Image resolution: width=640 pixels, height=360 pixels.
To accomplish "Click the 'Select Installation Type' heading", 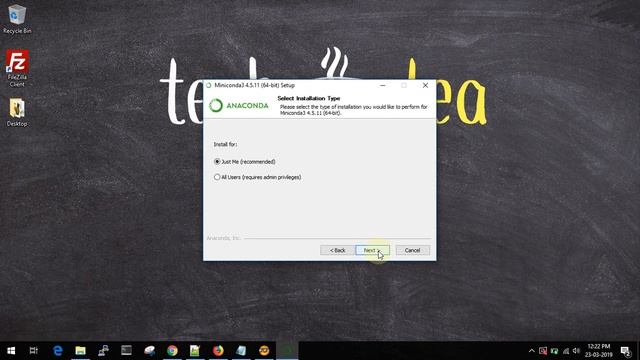I will [309, 98].
